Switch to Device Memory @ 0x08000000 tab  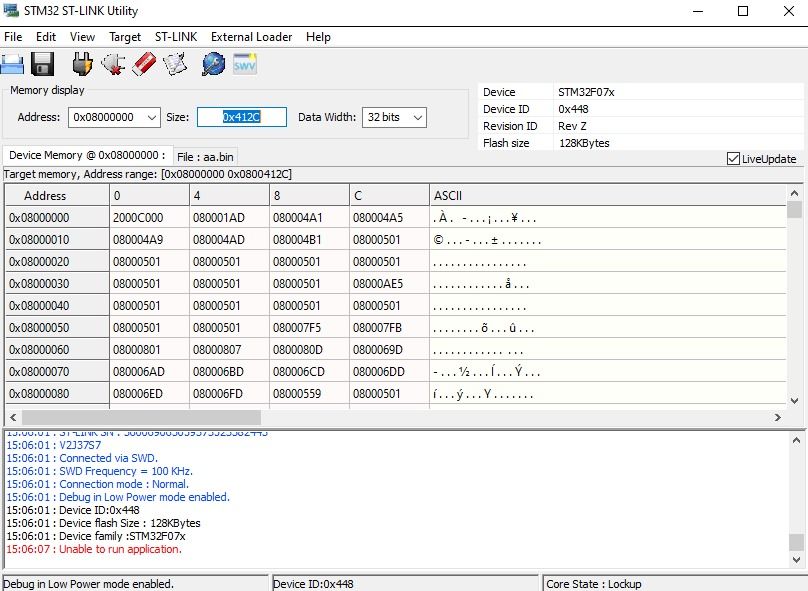click(87, 155)
